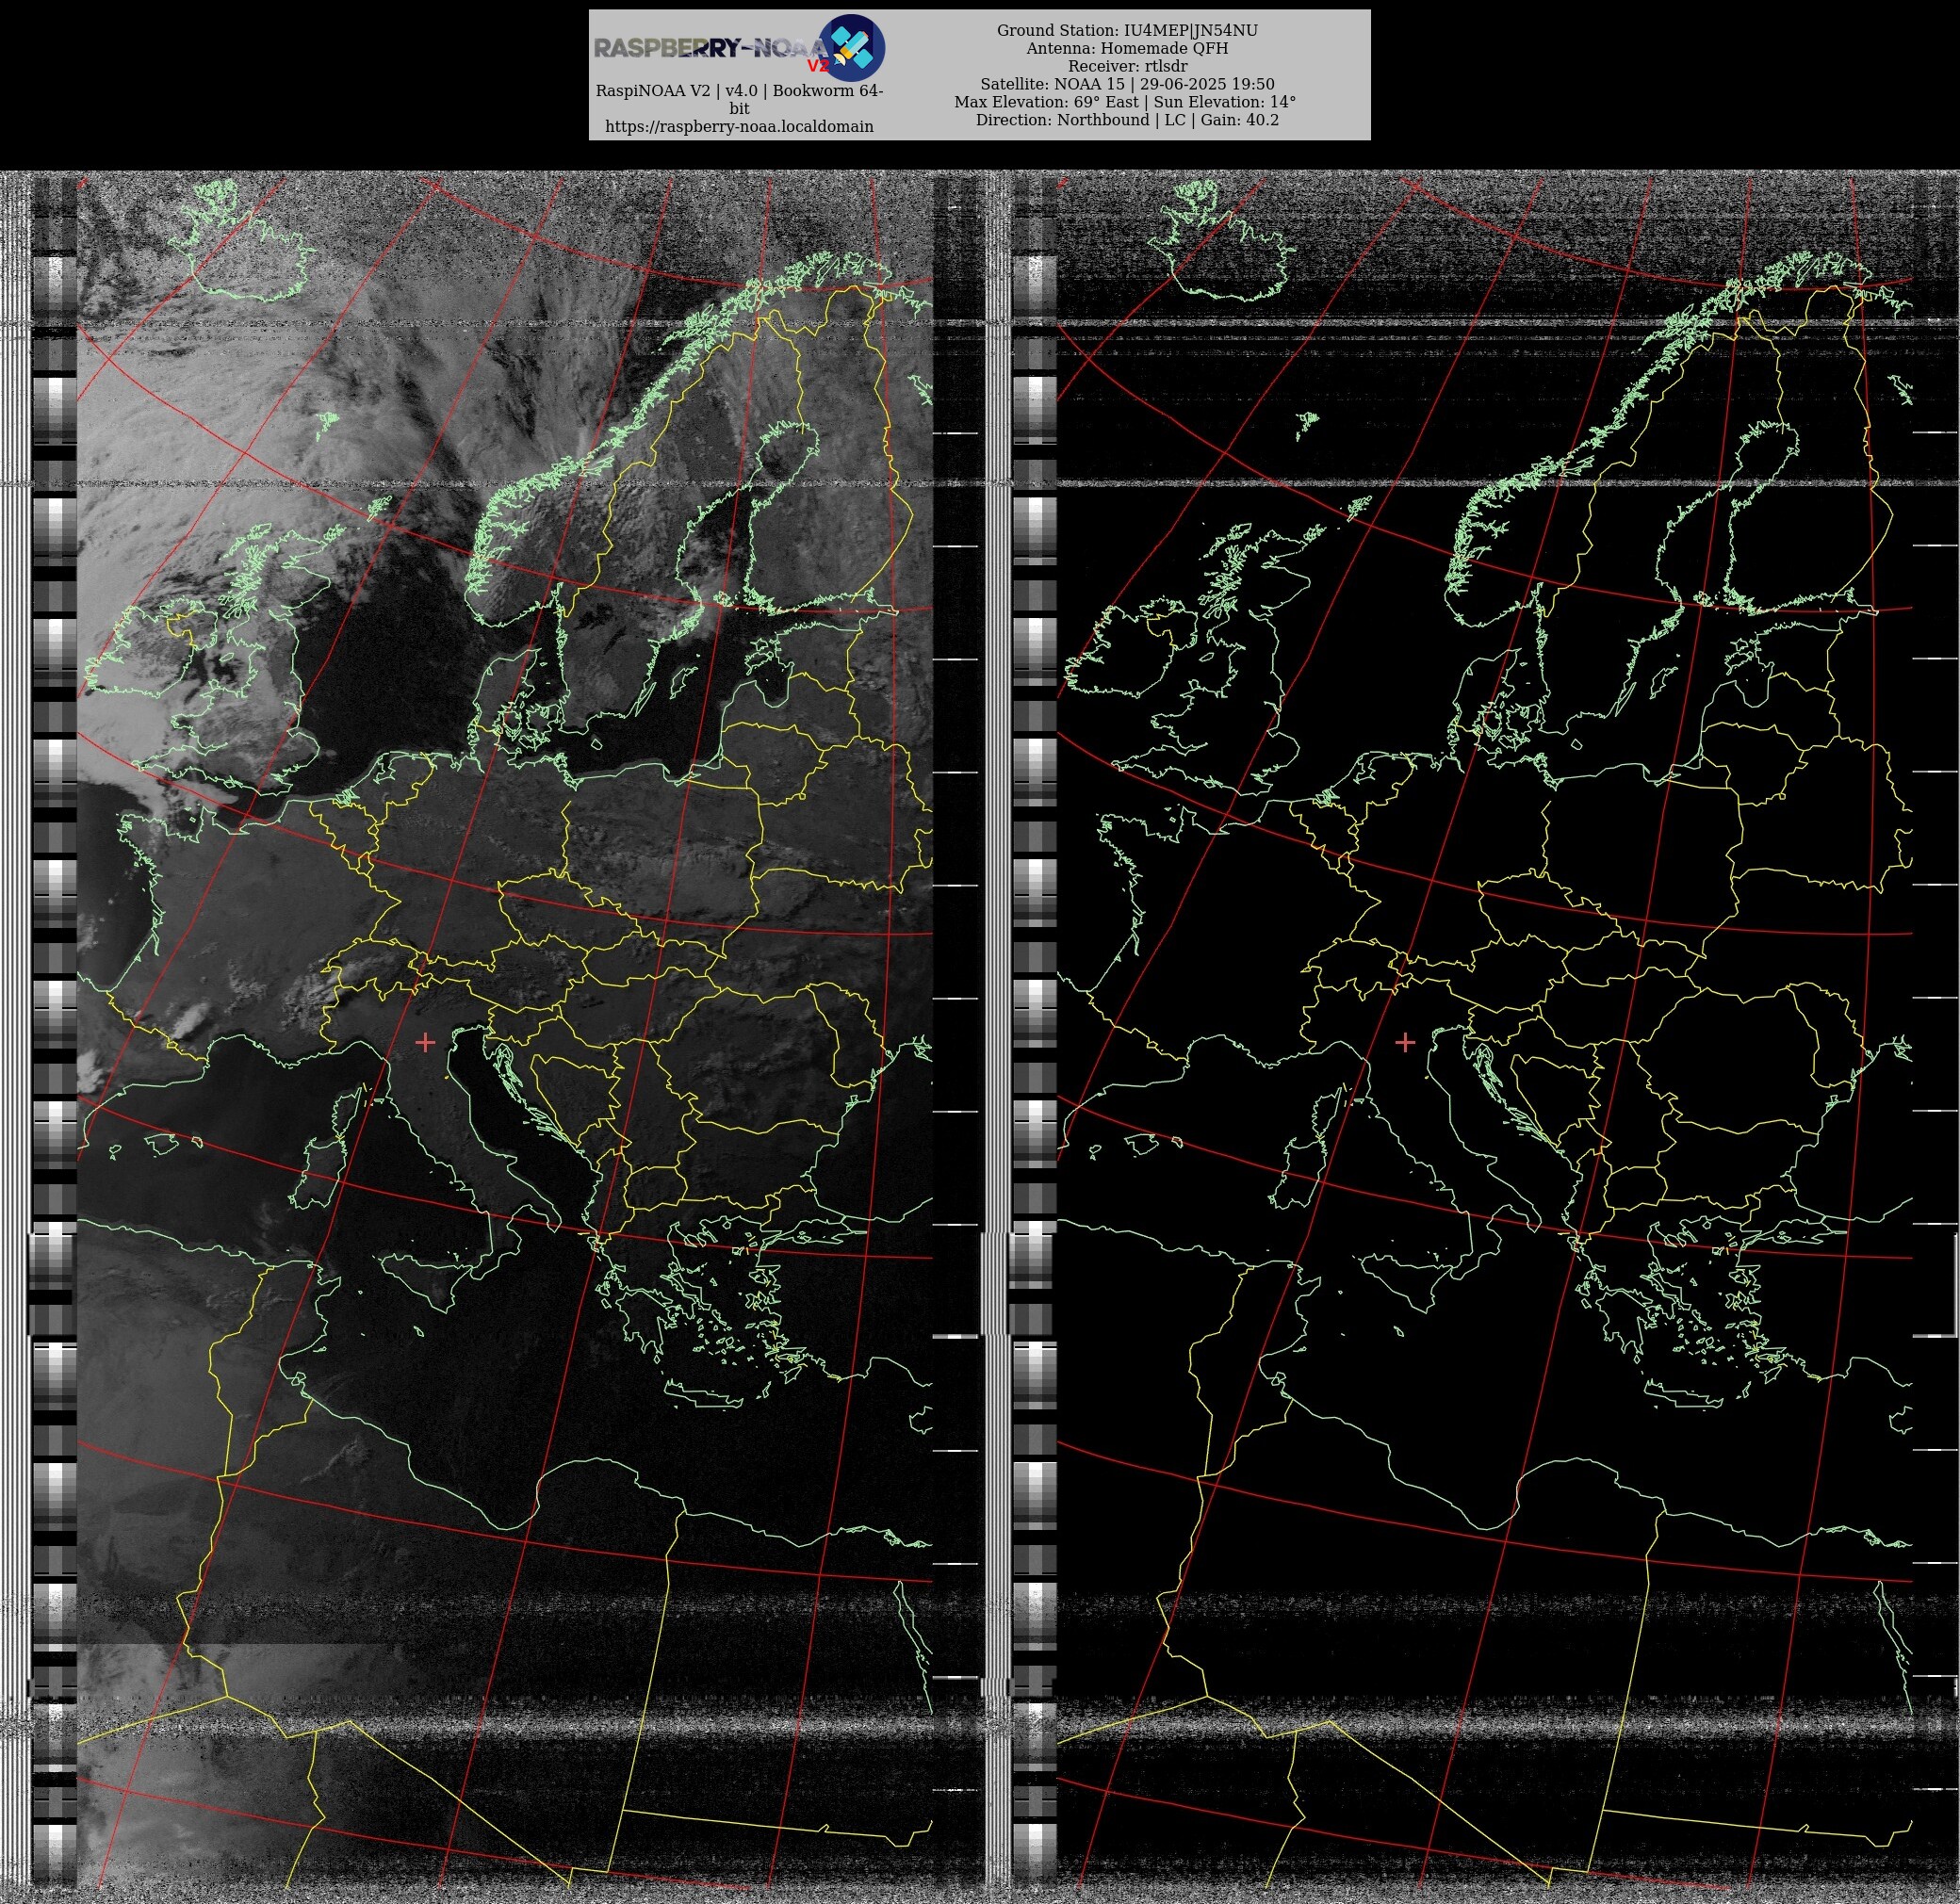
Task: Click the 'Satellite: NOAA 15 | 29-06-2025 19:50' line
Action: (1127, 84)
